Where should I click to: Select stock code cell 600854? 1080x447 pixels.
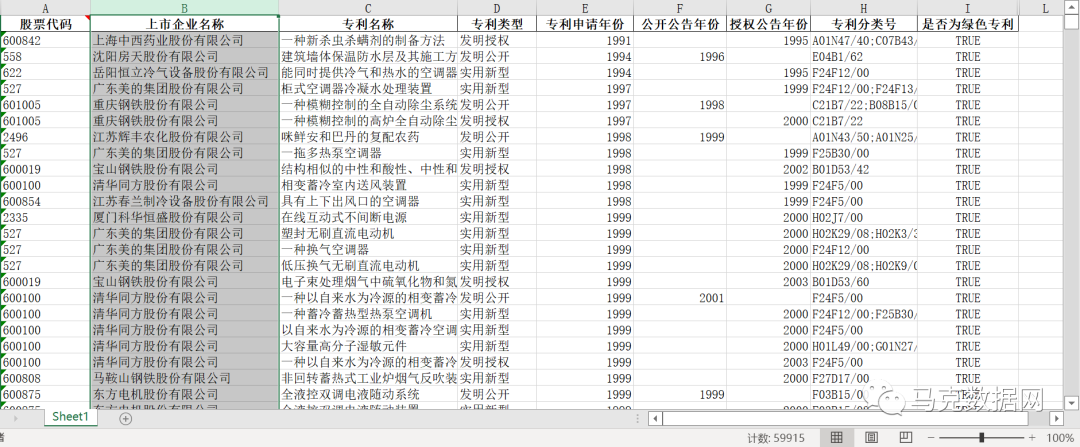tap(45, 201)
